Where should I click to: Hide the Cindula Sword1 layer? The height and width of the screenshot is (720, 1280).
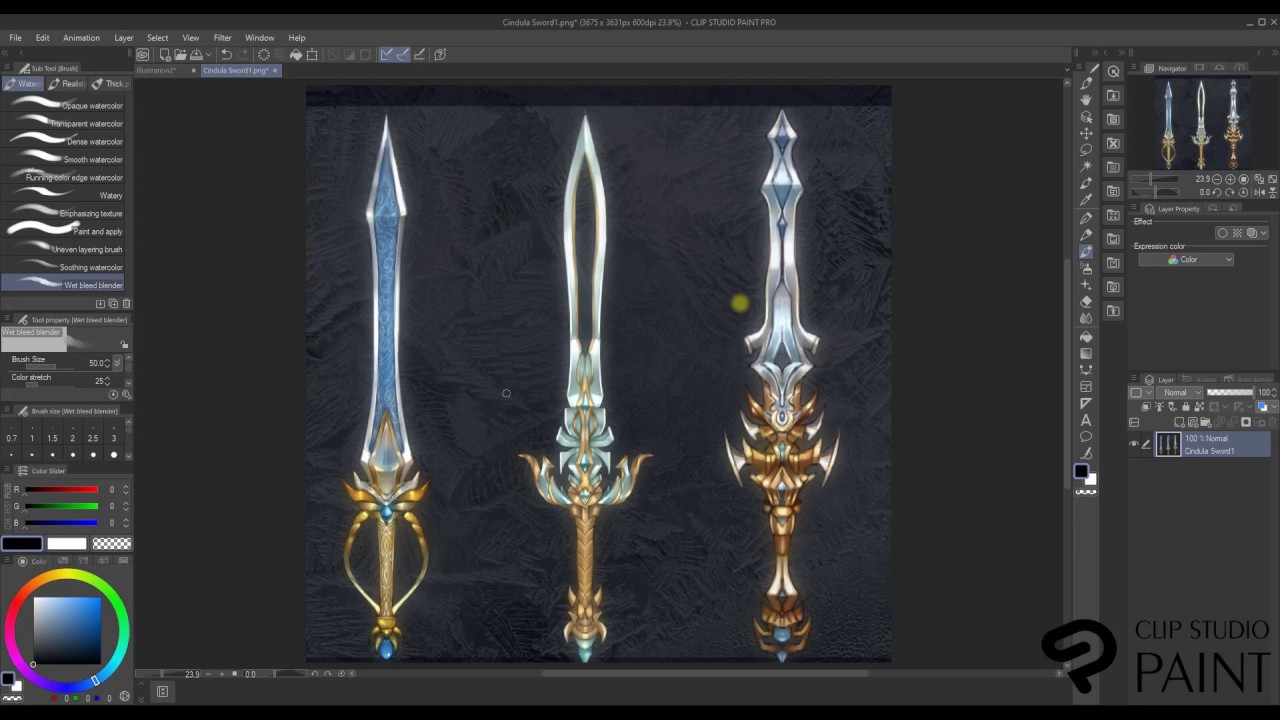point(1134,444)
